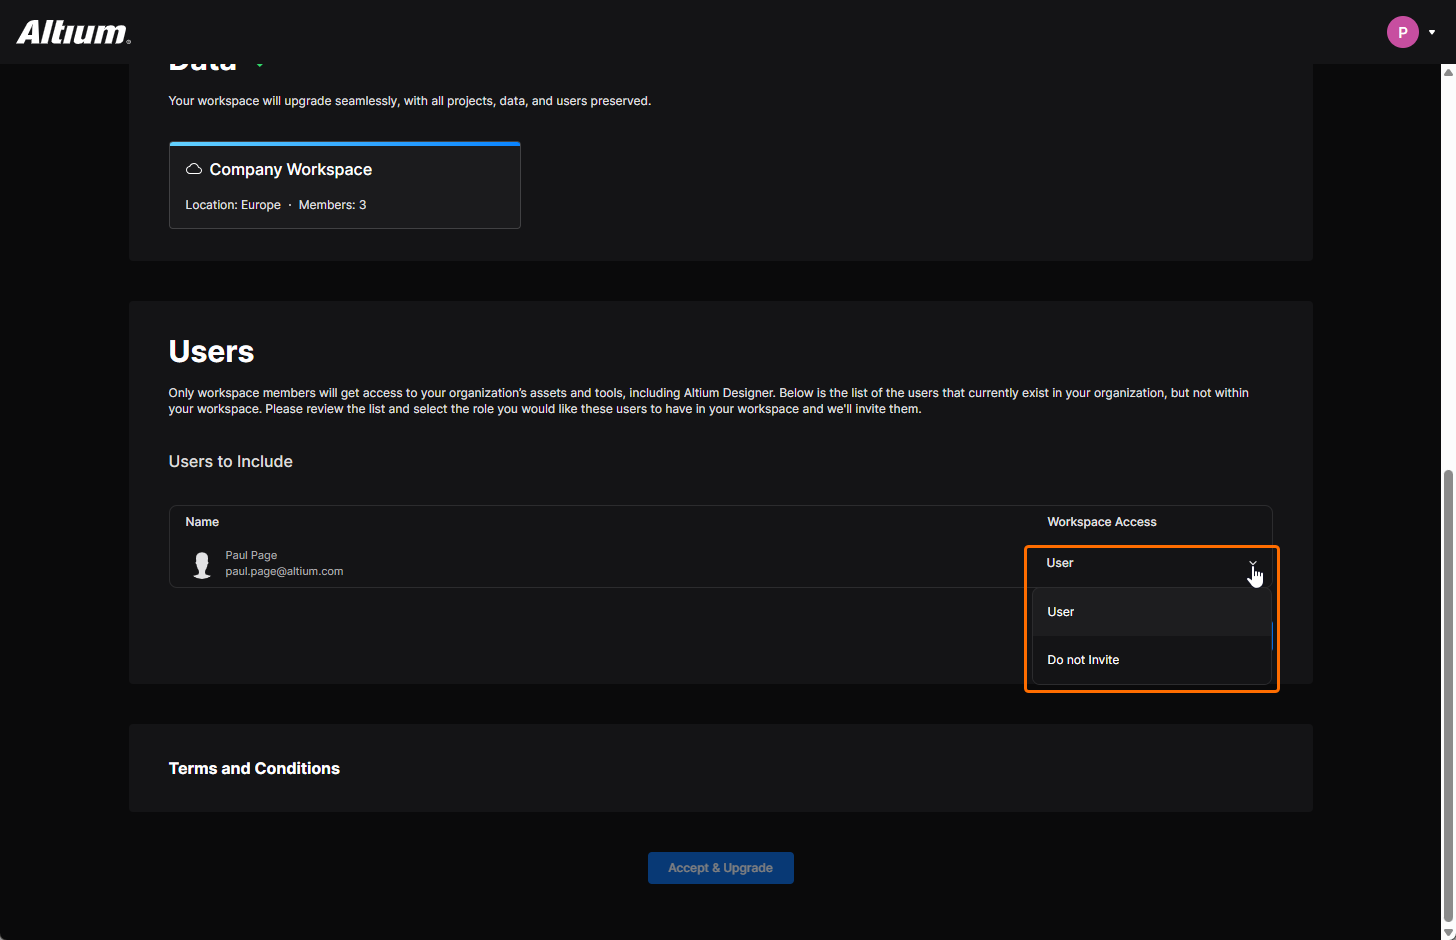This screenshot has height=940, width=1456.
Task: Expand the account dropdown arrow beside avatar
Action: pos(1432,32)
